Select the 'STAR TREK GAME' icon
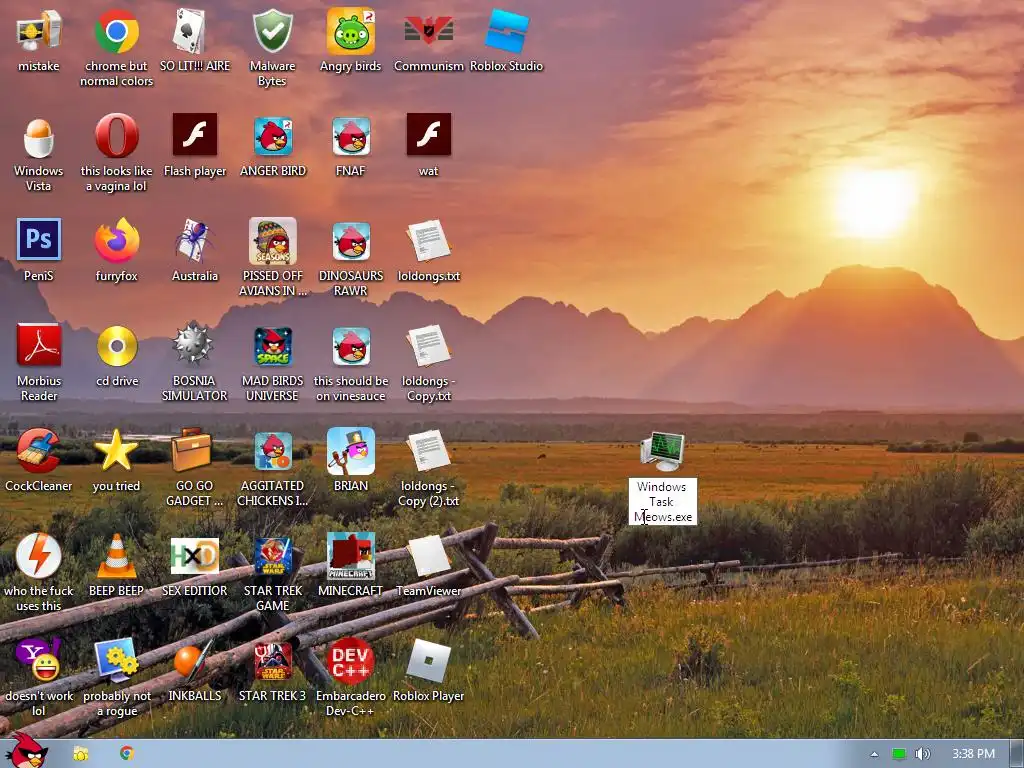The height and width of the screenshot is (768, 1024). tap(272, 557)
